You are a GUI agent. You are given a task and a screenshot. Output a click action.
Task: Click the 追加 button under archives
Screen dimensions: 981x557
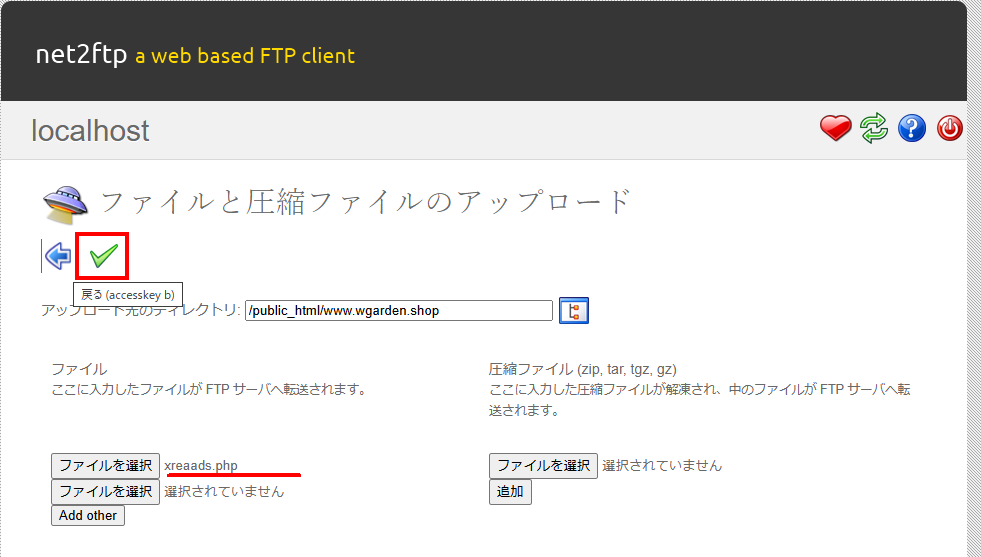click(x=510, y=491)
